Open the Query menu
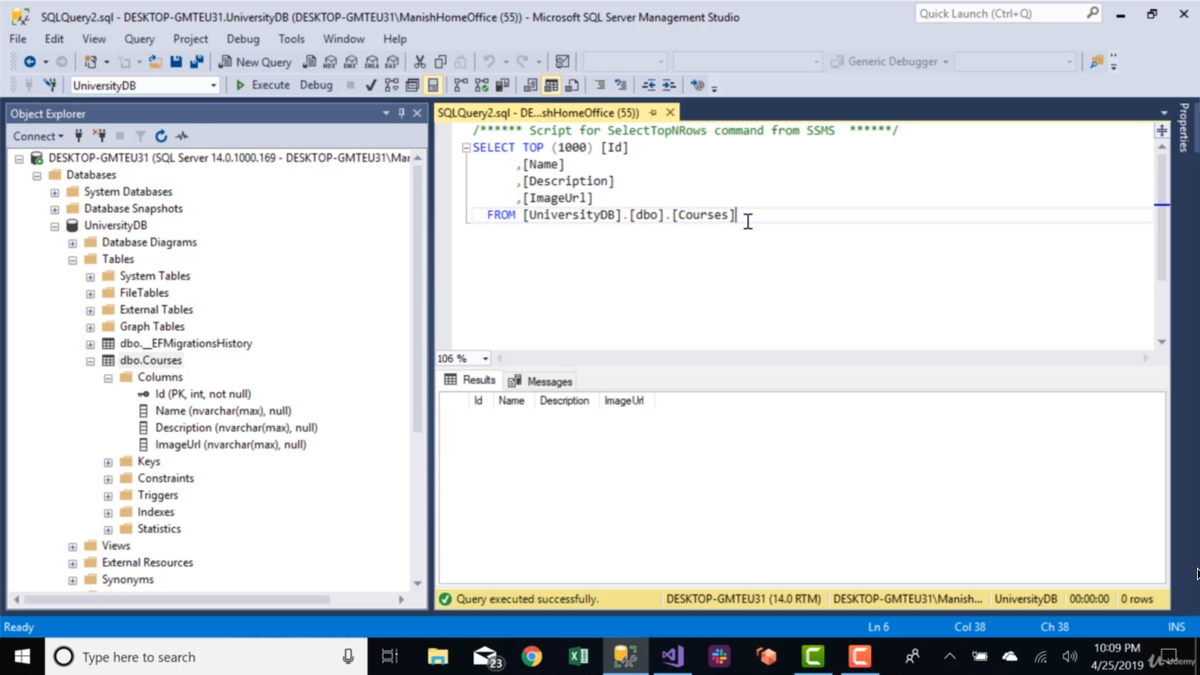 coord(139,39)
